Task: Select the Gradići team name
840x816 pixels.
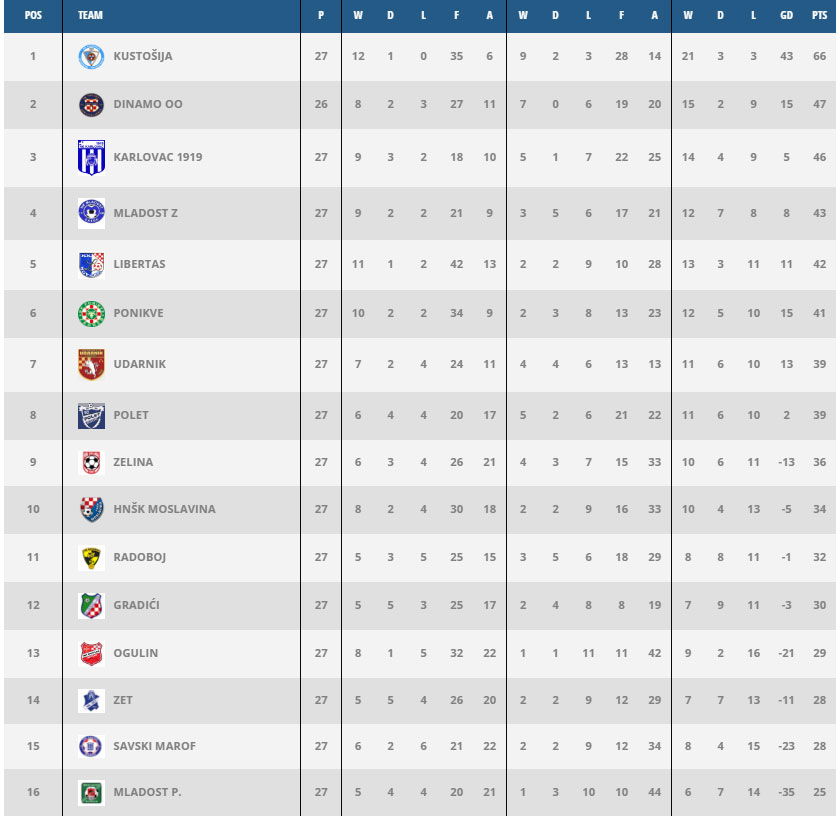Action: tap(138, 605)
